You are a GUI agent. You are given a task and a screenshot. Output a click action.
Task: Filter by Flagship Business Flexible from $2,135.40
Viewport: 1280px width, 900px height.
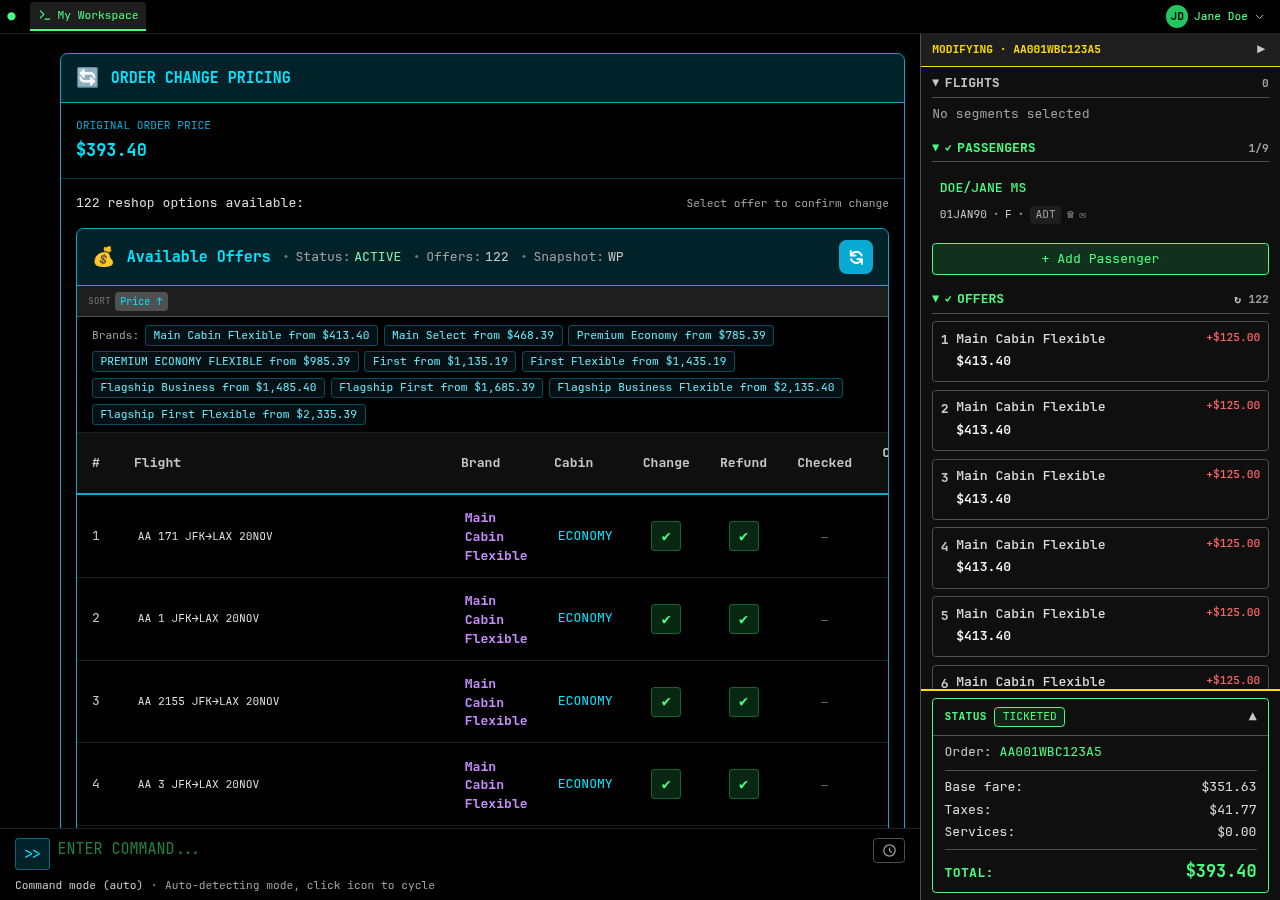click(696, 388)
